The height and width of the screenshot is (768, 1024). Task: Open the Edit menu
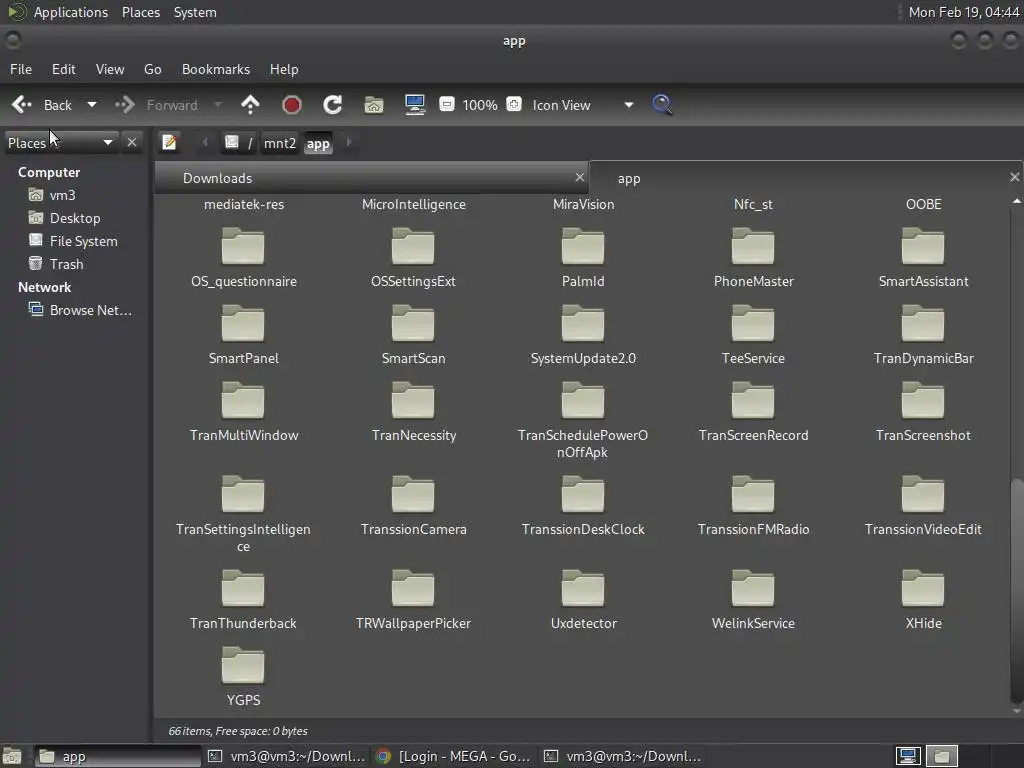pyautogui.click(x=63, y=69)
